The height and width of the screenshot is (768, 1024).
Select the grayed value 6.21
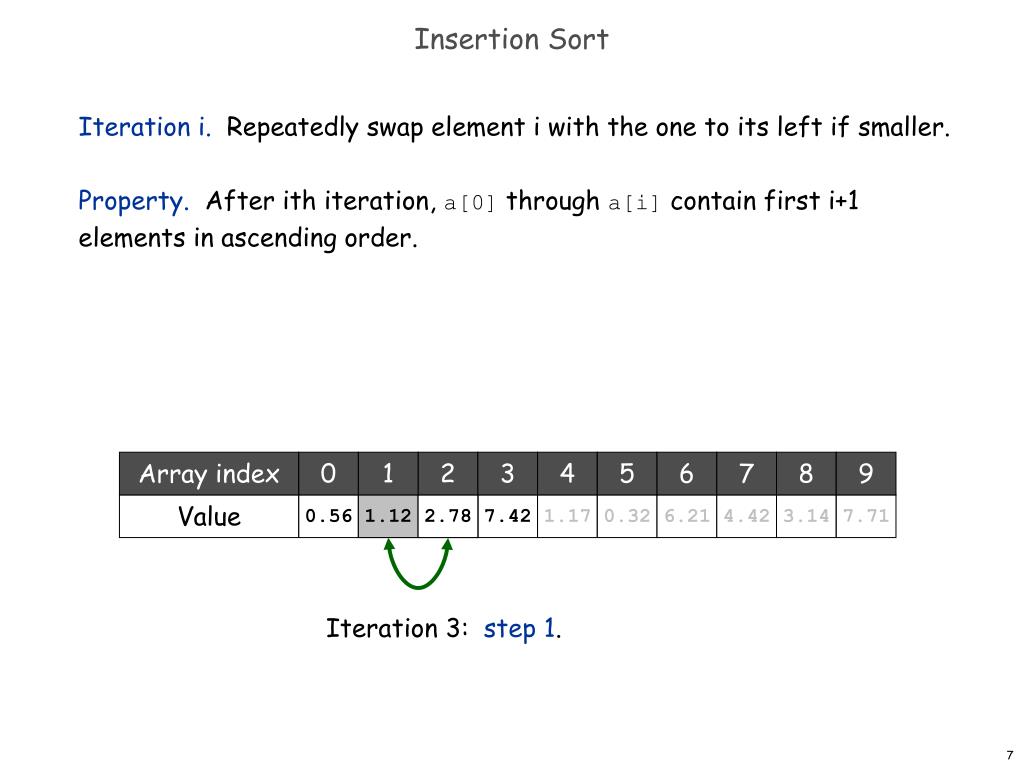pyautogui.click(x=687, y=516)
